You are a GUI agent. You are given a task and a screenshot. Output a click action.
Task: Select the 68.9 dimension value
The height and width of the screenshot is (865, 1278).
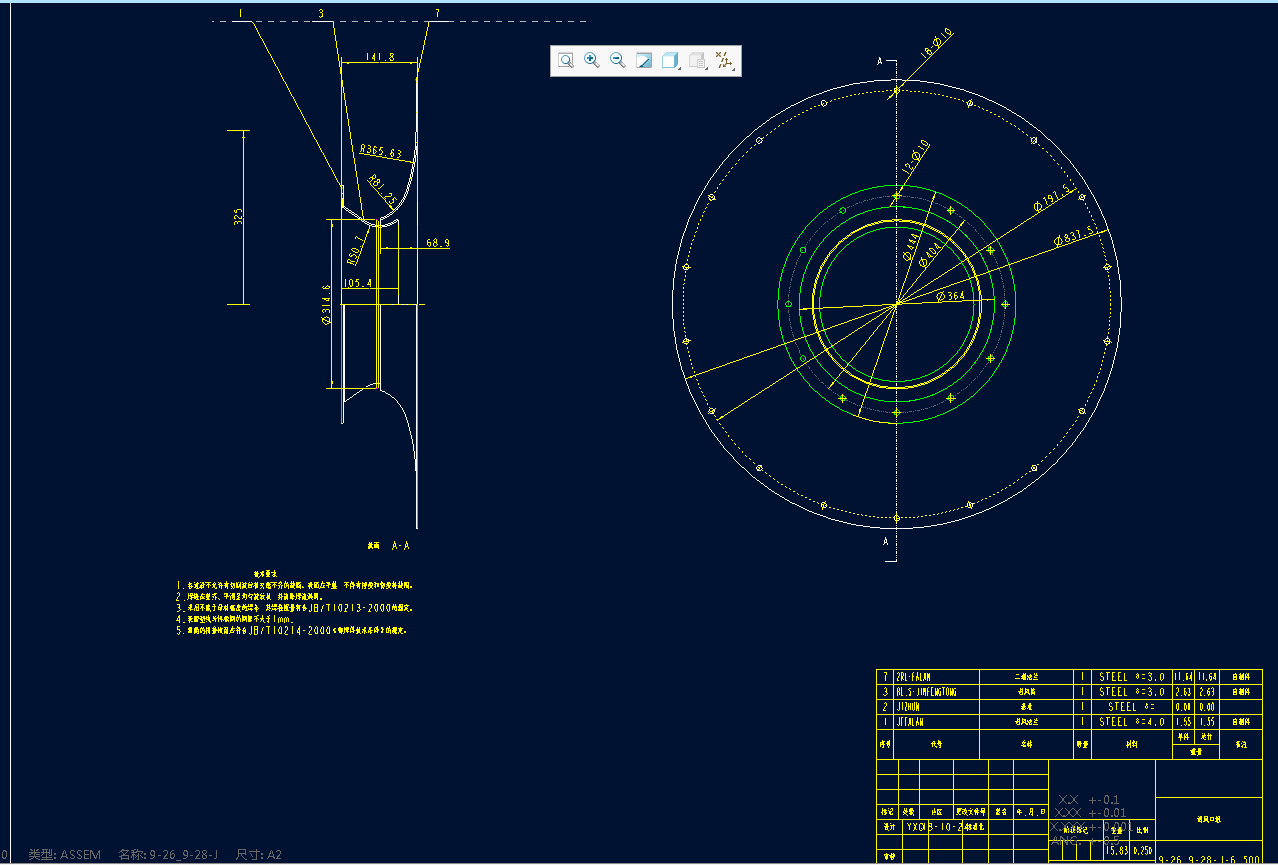click(437, 243)
